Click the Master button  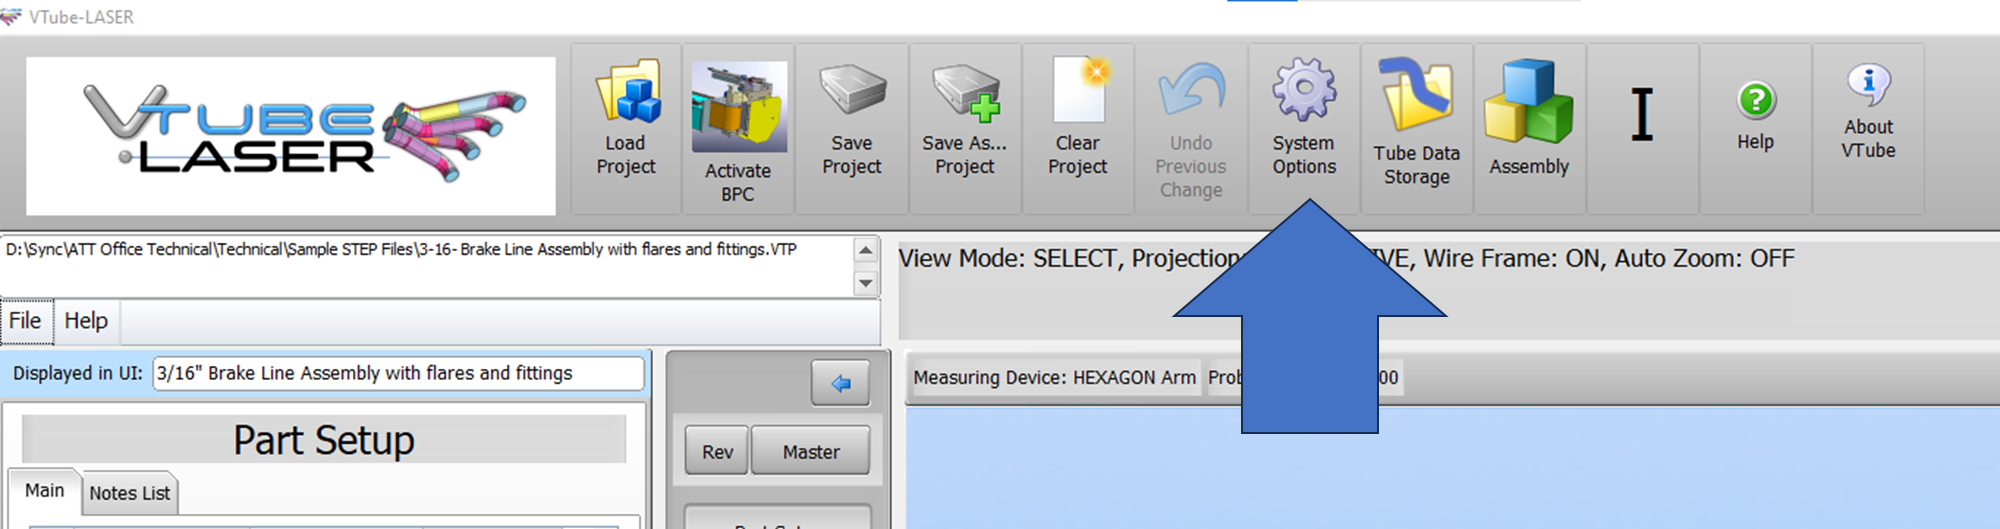[811, 451]
